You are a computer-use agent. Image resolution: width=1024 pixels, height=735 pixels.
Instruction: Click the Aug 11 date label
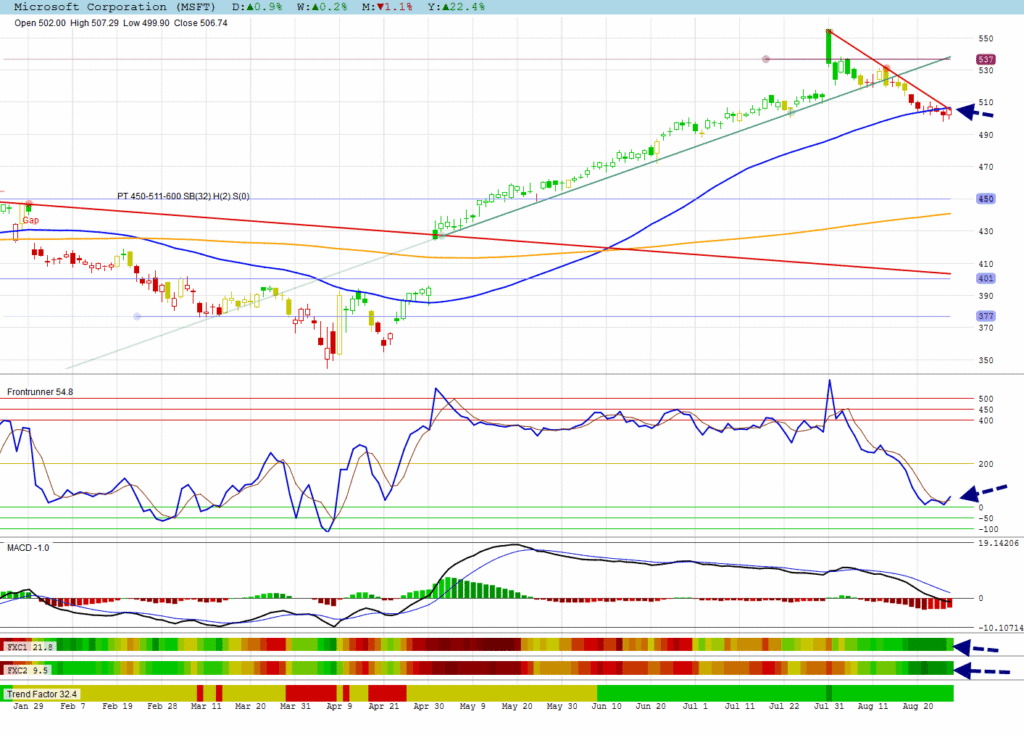point(873,706)
